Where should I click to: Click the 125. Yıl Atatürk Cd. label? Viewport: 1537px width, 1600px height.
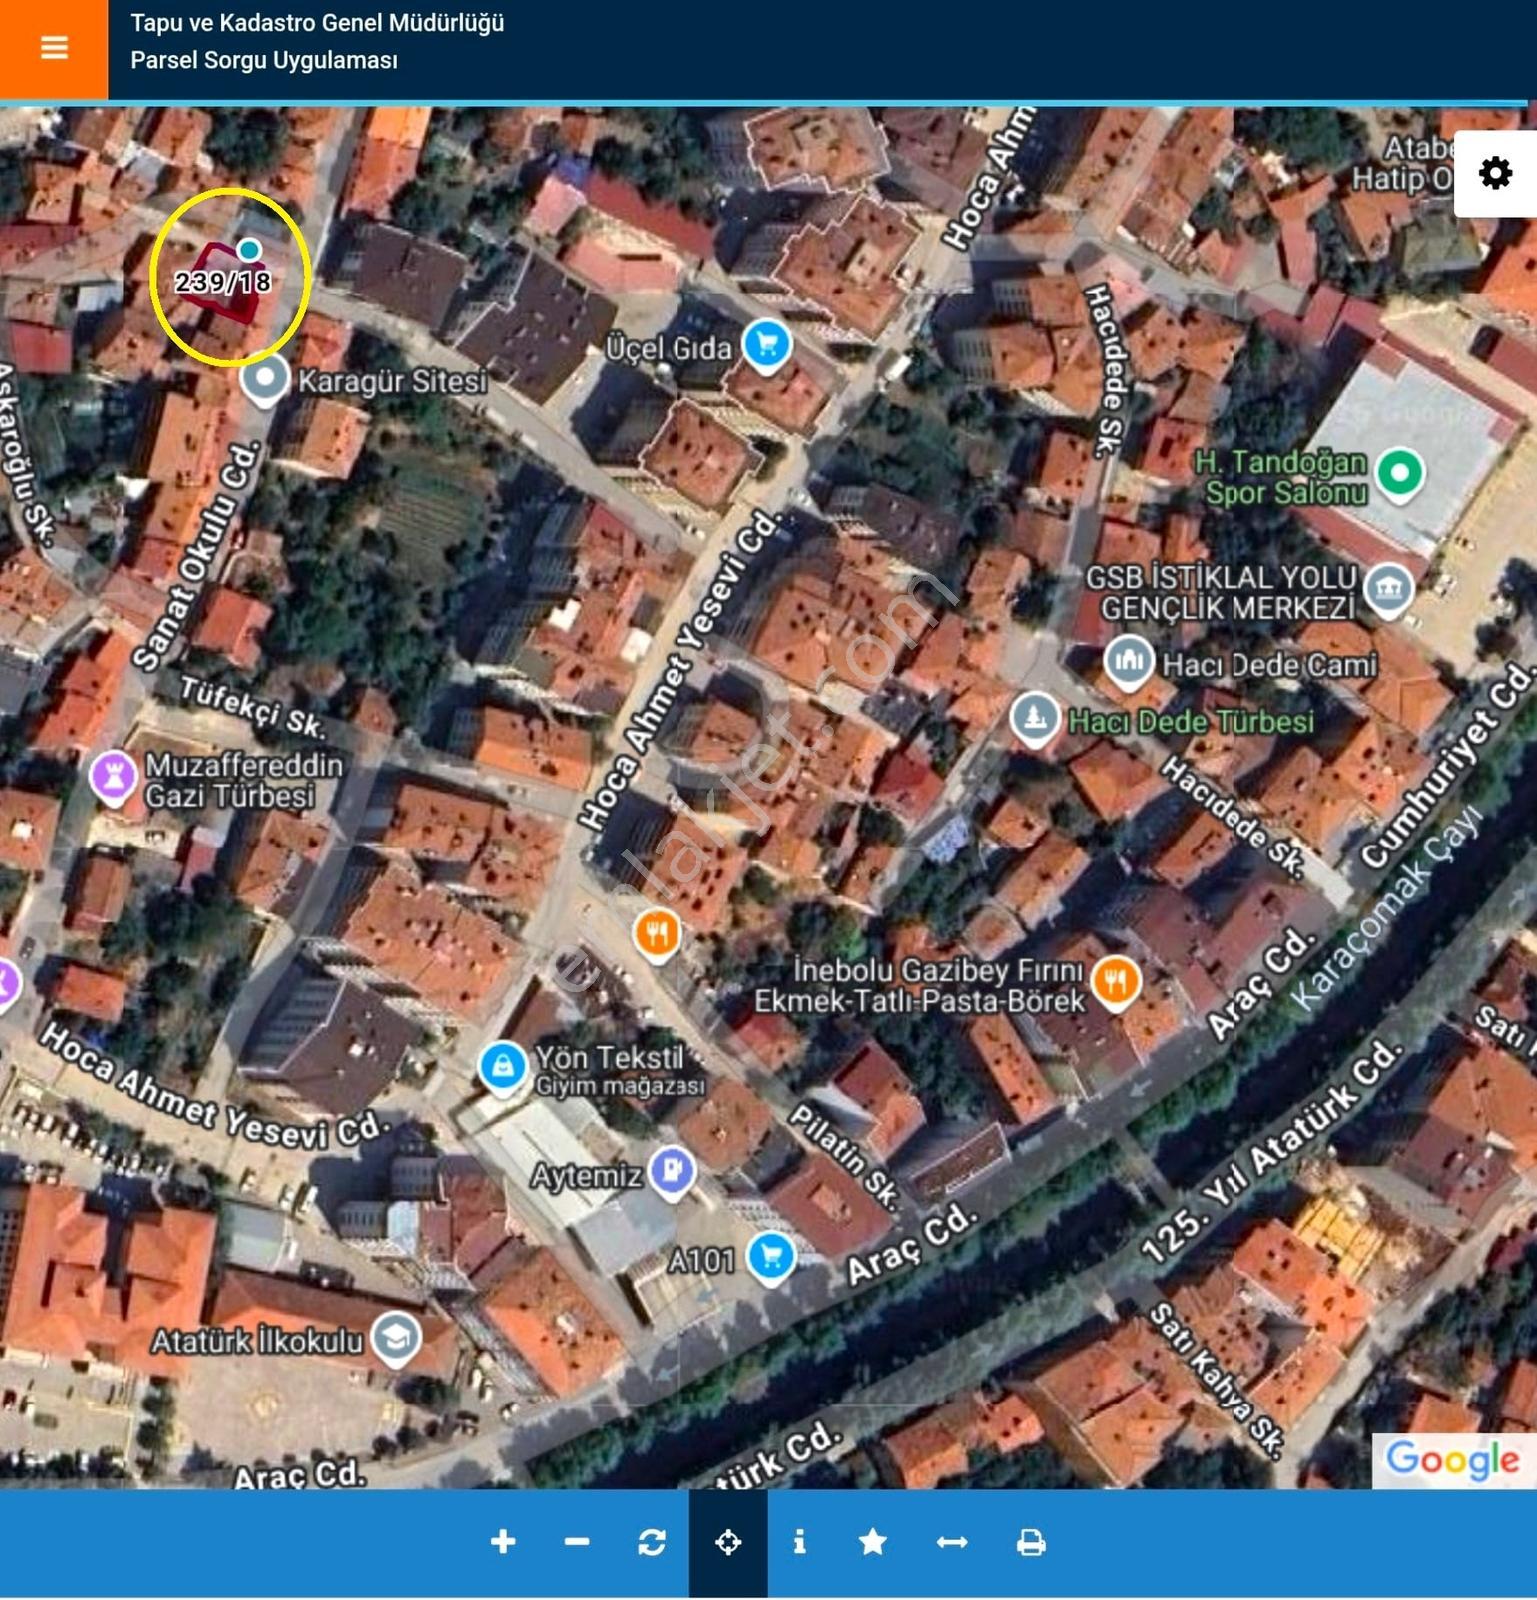click(x=1272, y=1152)
